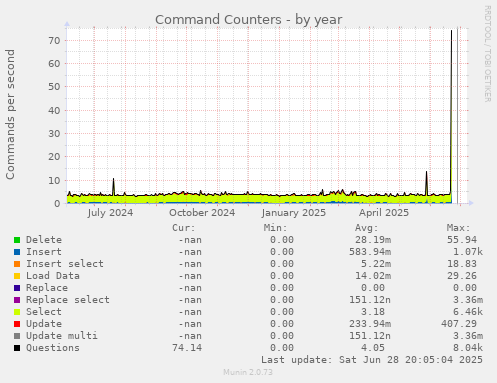Click the Delete average value 28.19m

[373, 240]
